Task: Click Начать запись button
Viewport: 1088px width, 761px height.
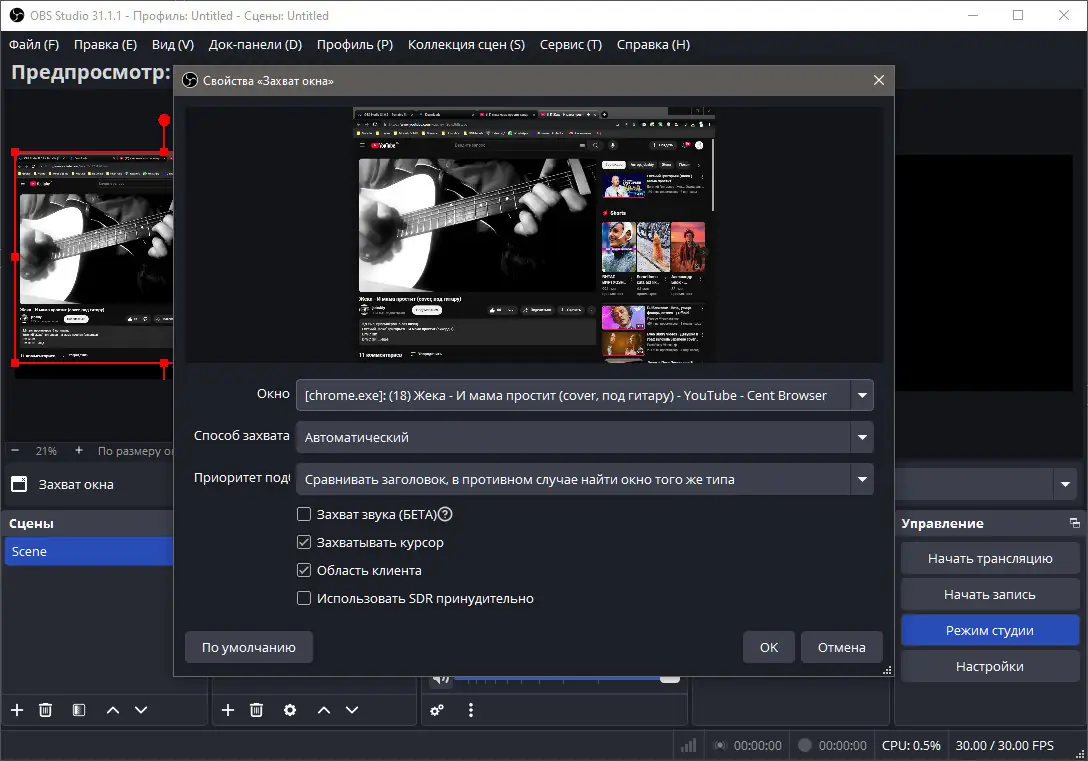Action: click(x=989, y=594)
